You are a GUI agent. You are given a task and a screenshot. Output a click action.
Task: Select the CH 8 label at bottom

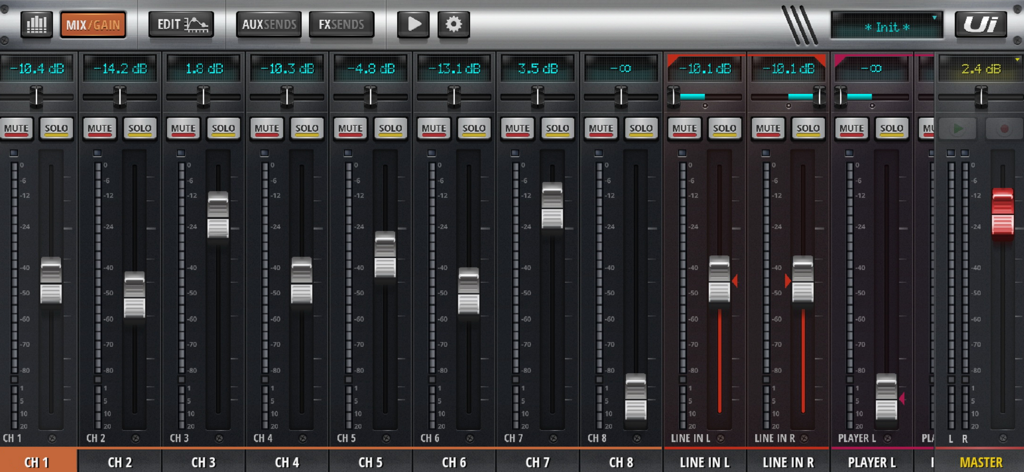coord(622,462)
